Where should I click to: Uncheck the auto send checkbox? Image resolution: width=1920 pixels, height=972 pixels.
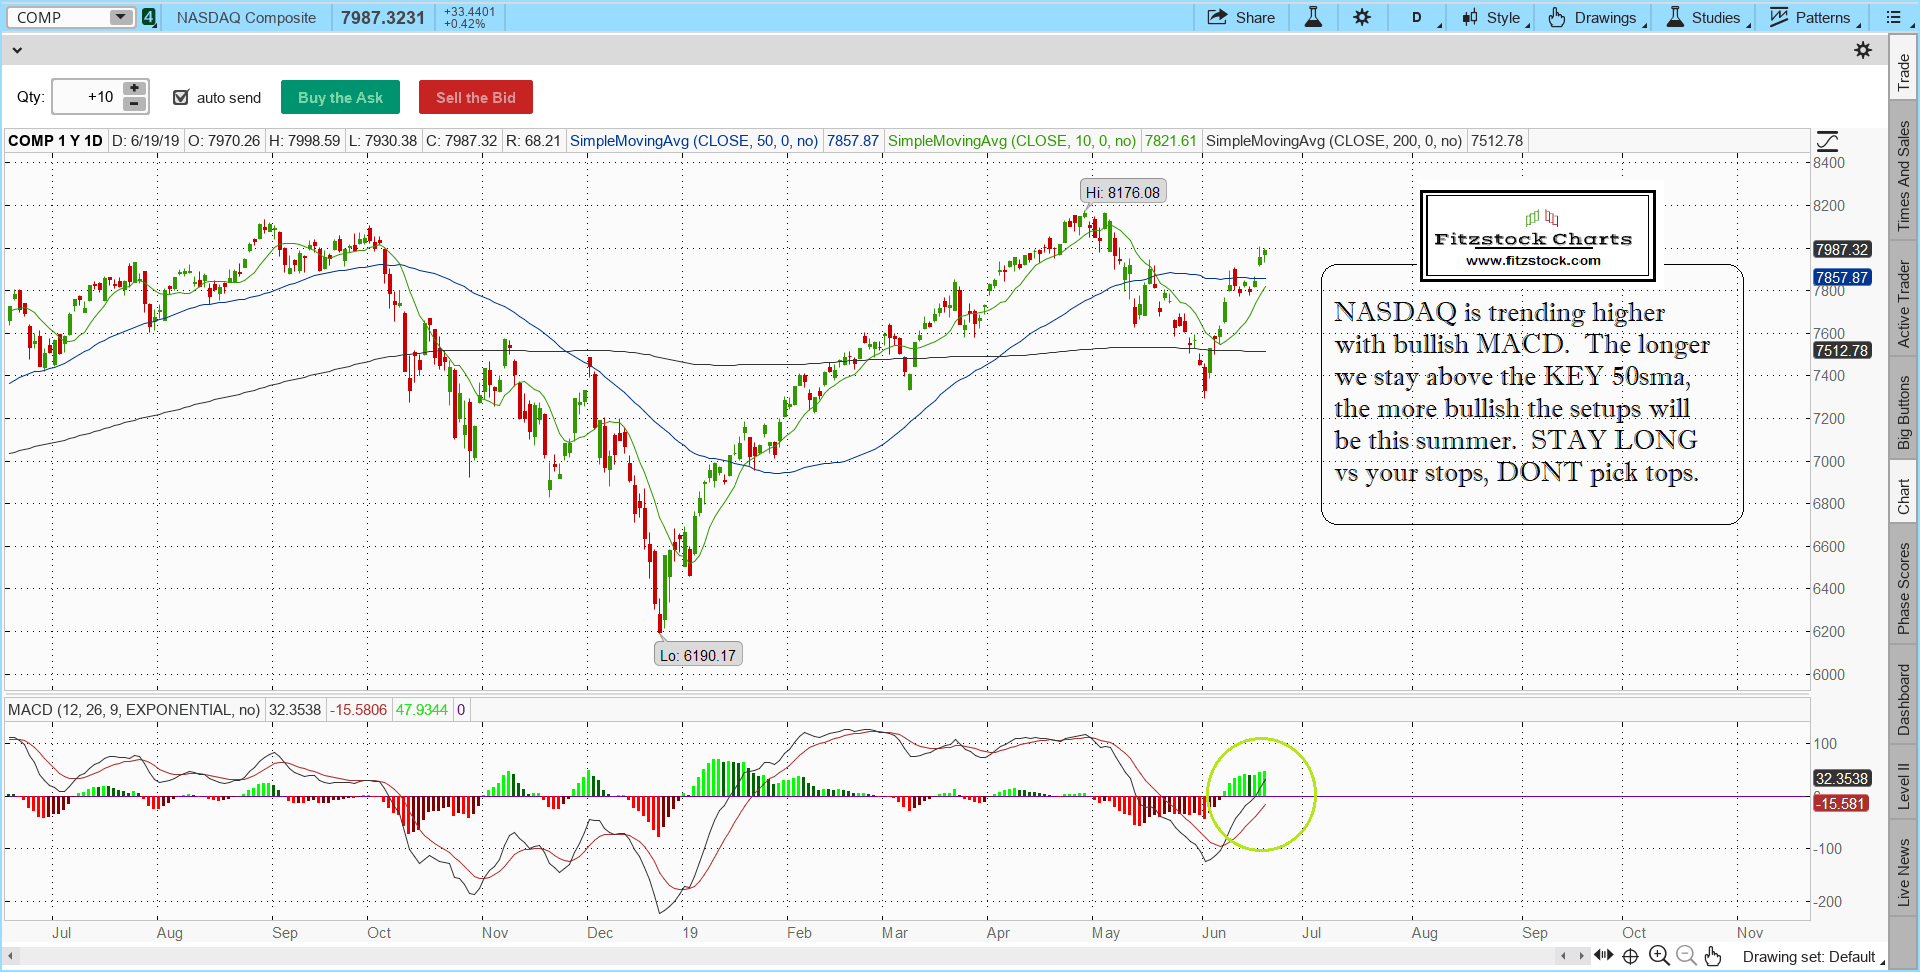[x=181, y=97]
